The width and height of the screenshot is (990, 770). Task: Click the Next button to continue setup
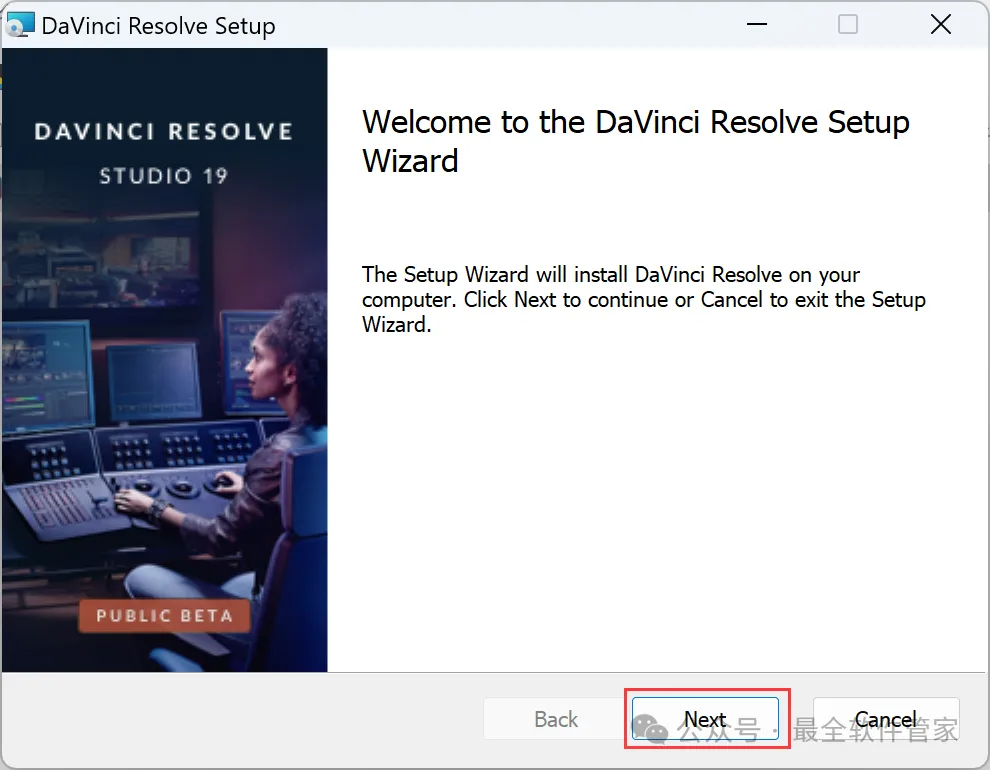point(705,718)
